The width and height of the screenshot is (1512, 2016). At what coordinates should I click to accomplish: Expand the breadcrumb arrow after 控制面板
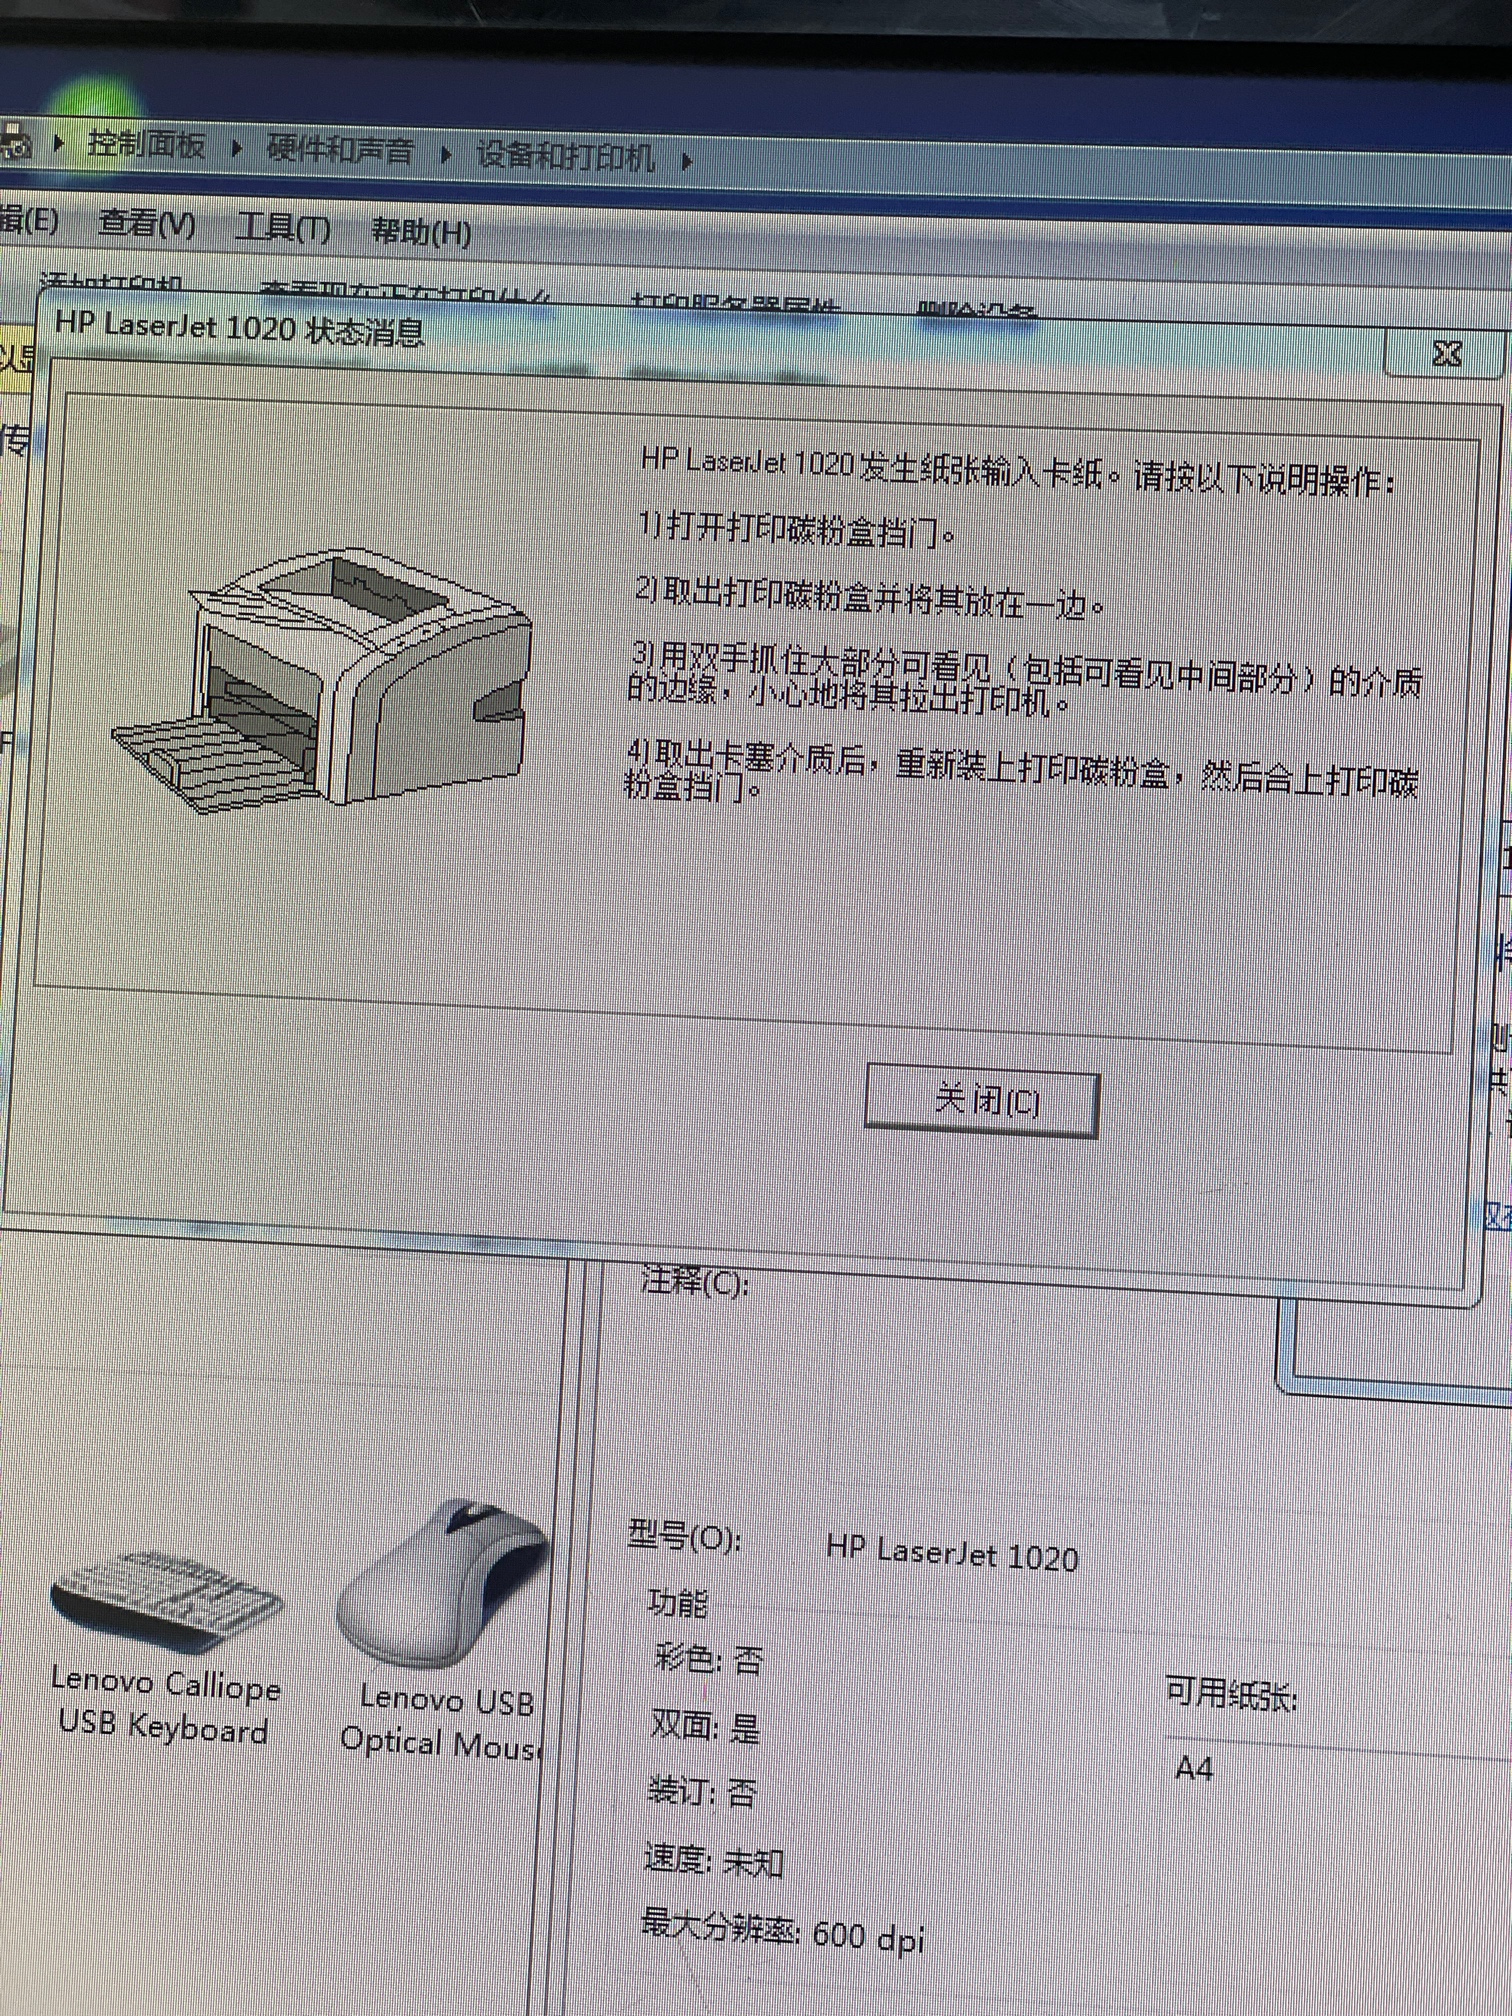coord(237,148)
